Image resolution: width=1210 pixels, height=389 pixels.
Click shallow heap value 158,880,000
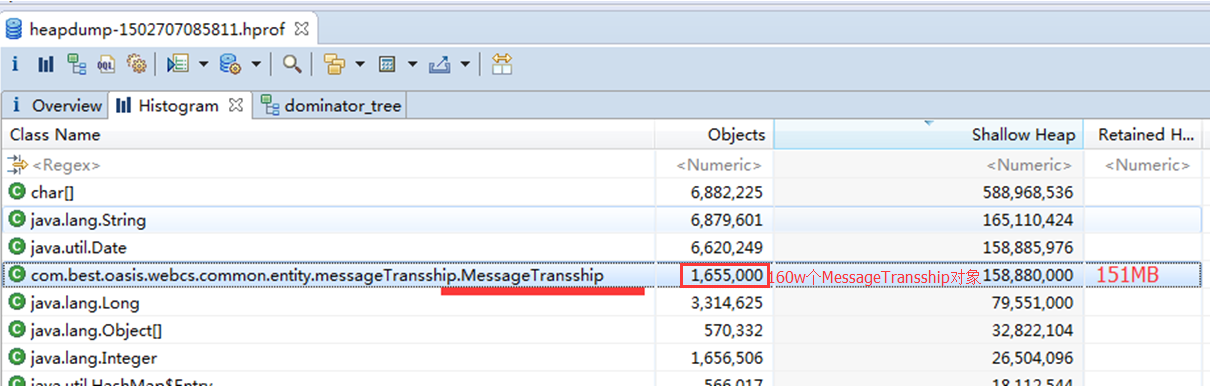1028,275
